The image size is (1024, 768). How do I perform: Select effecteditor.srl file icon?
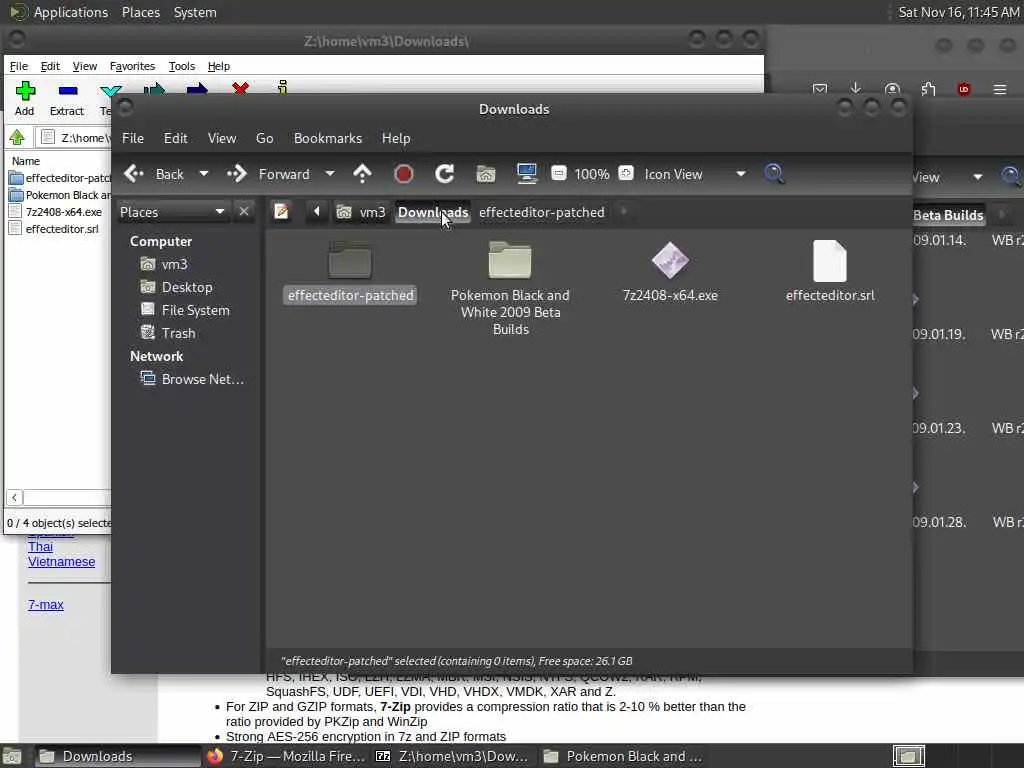click(x=829, y=260)
